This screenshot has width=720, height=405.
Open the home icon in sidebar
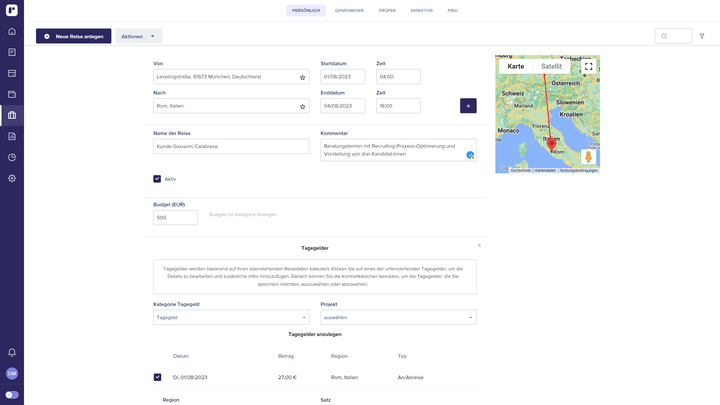point(12,31)
